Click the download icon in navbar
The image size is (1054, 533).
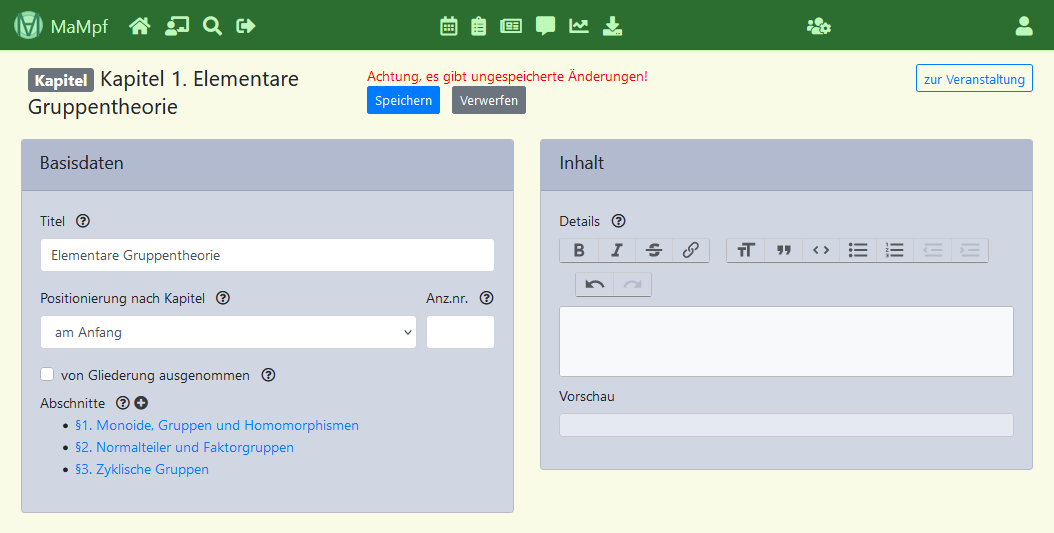point(612,26)
